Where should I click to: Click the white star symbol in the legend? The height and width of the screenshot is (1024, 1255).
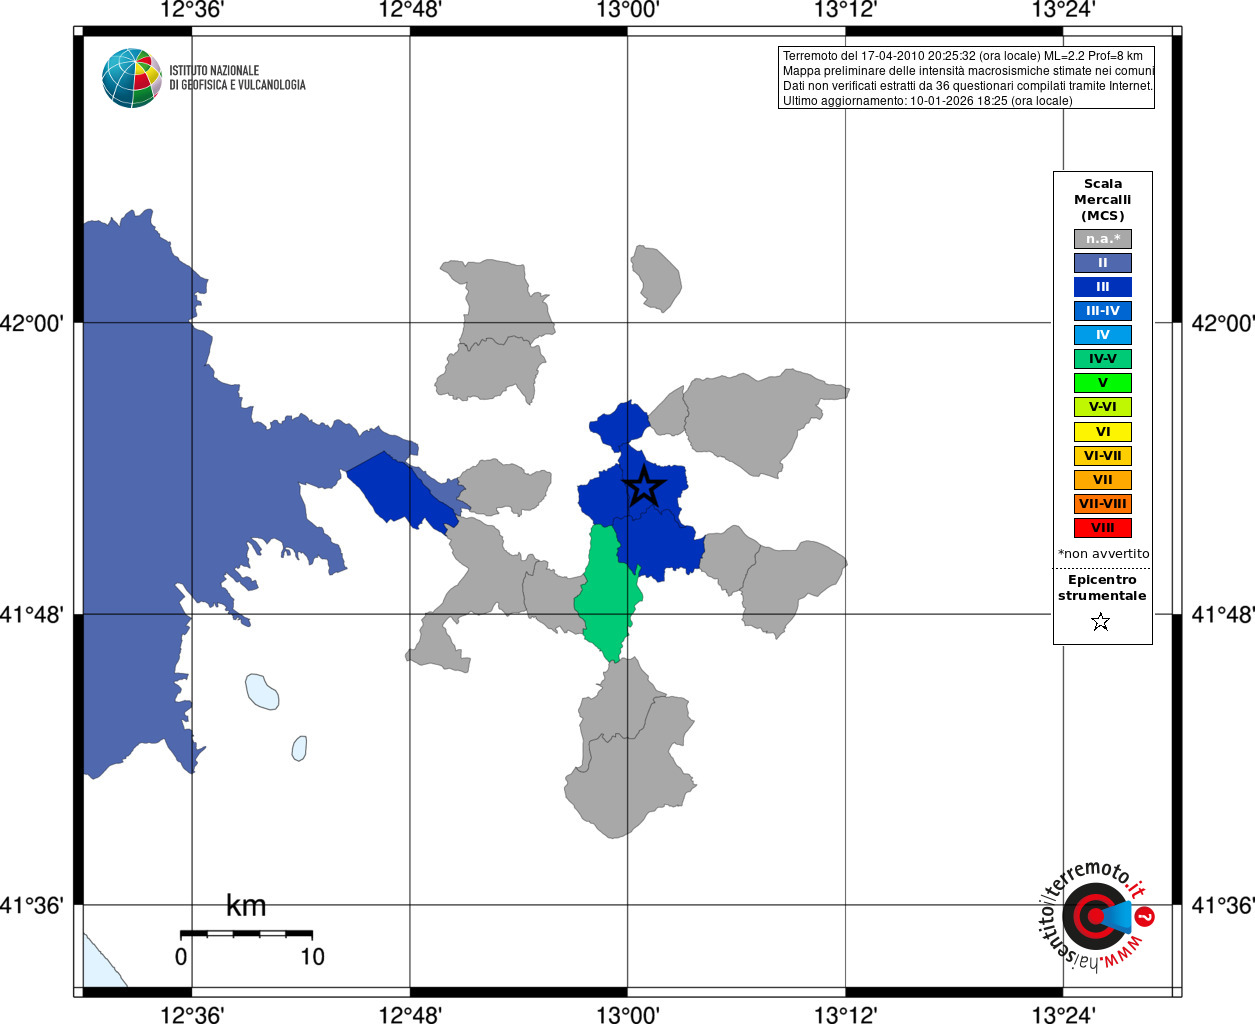1101,622
